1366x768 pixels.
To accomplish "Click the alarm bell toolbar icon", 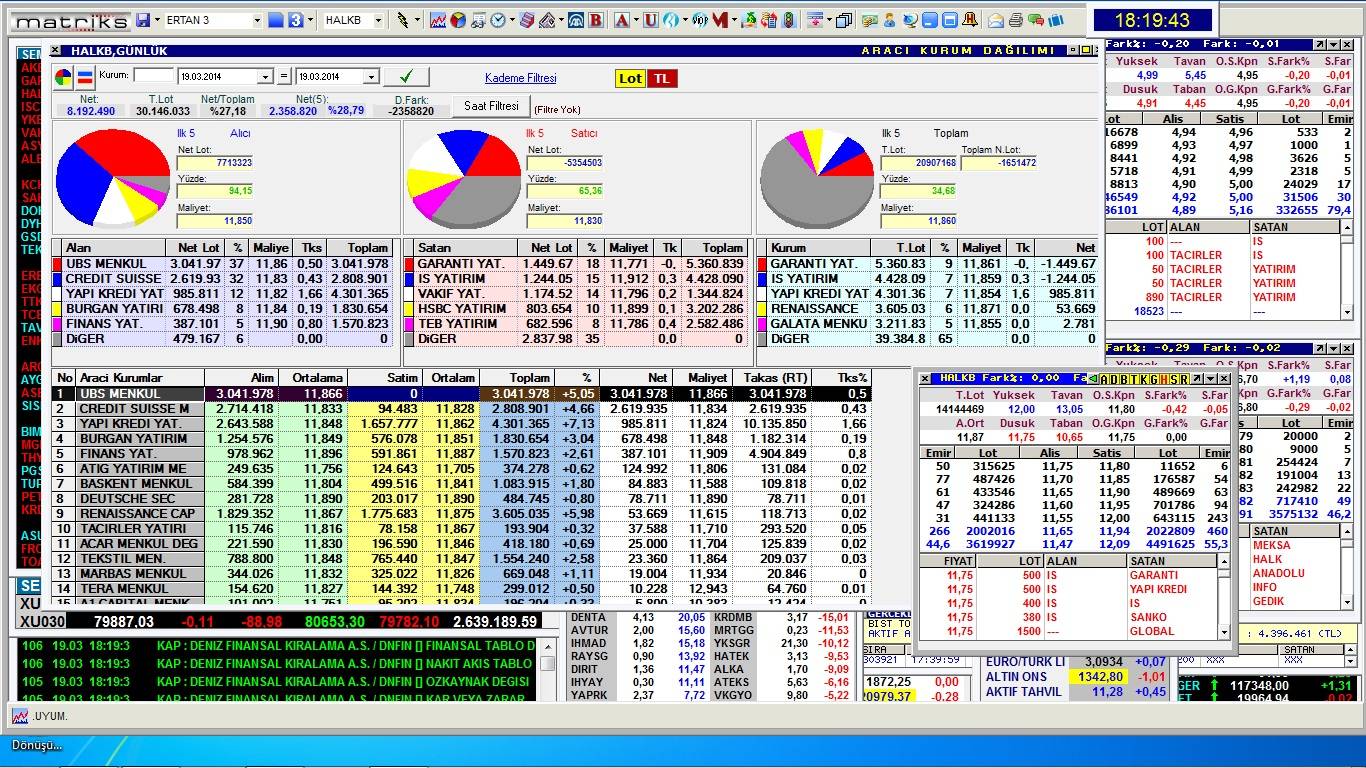I will click(x=971, y=20).
